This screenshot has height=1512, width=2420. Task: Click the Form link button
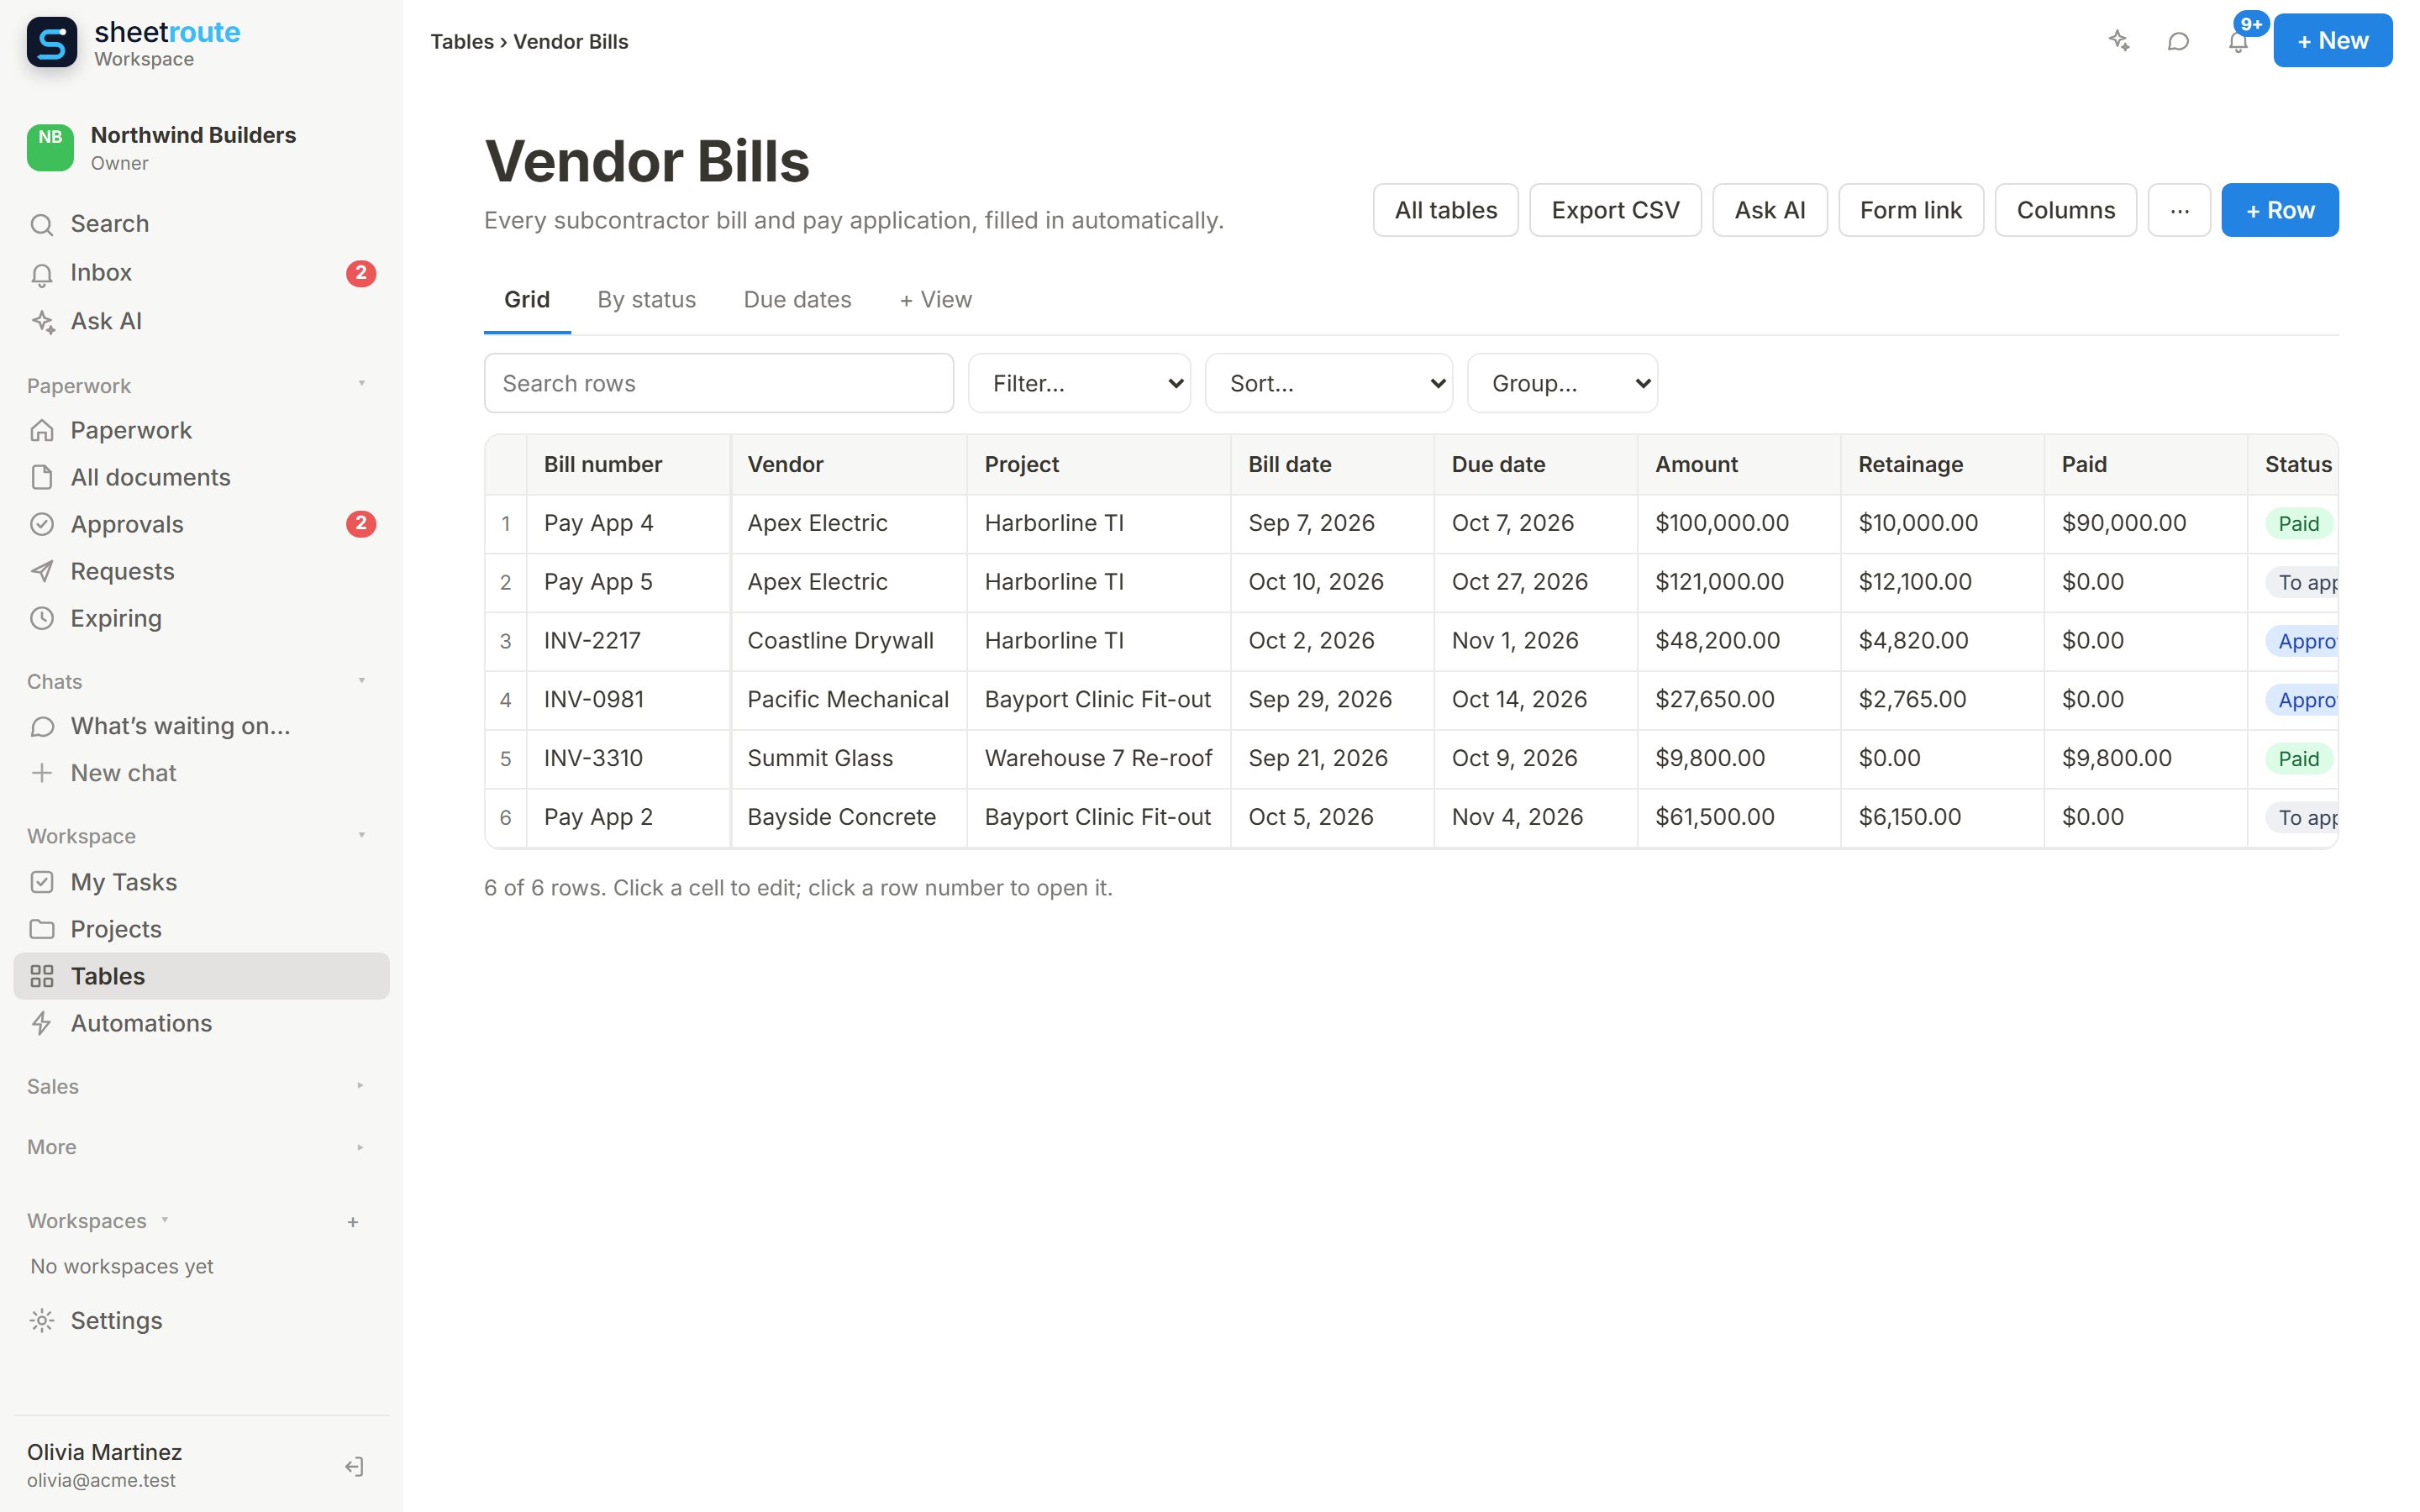[x=1911, y=210]
